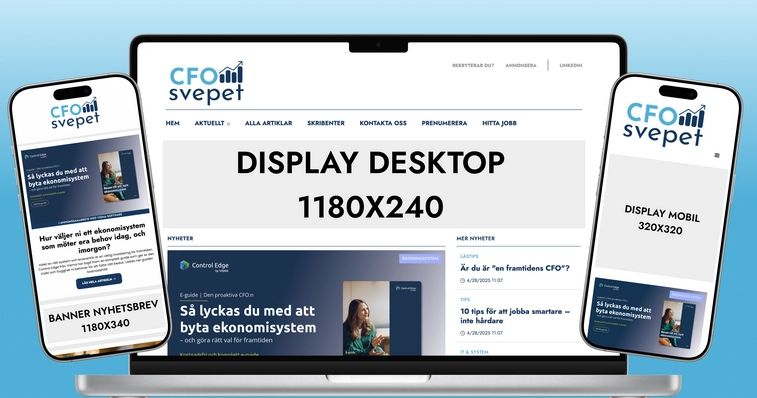Image resolution: width=757 pixels, height=398 pixels.
Task: Go to Alla artiklar page
Action: [268, 123]
